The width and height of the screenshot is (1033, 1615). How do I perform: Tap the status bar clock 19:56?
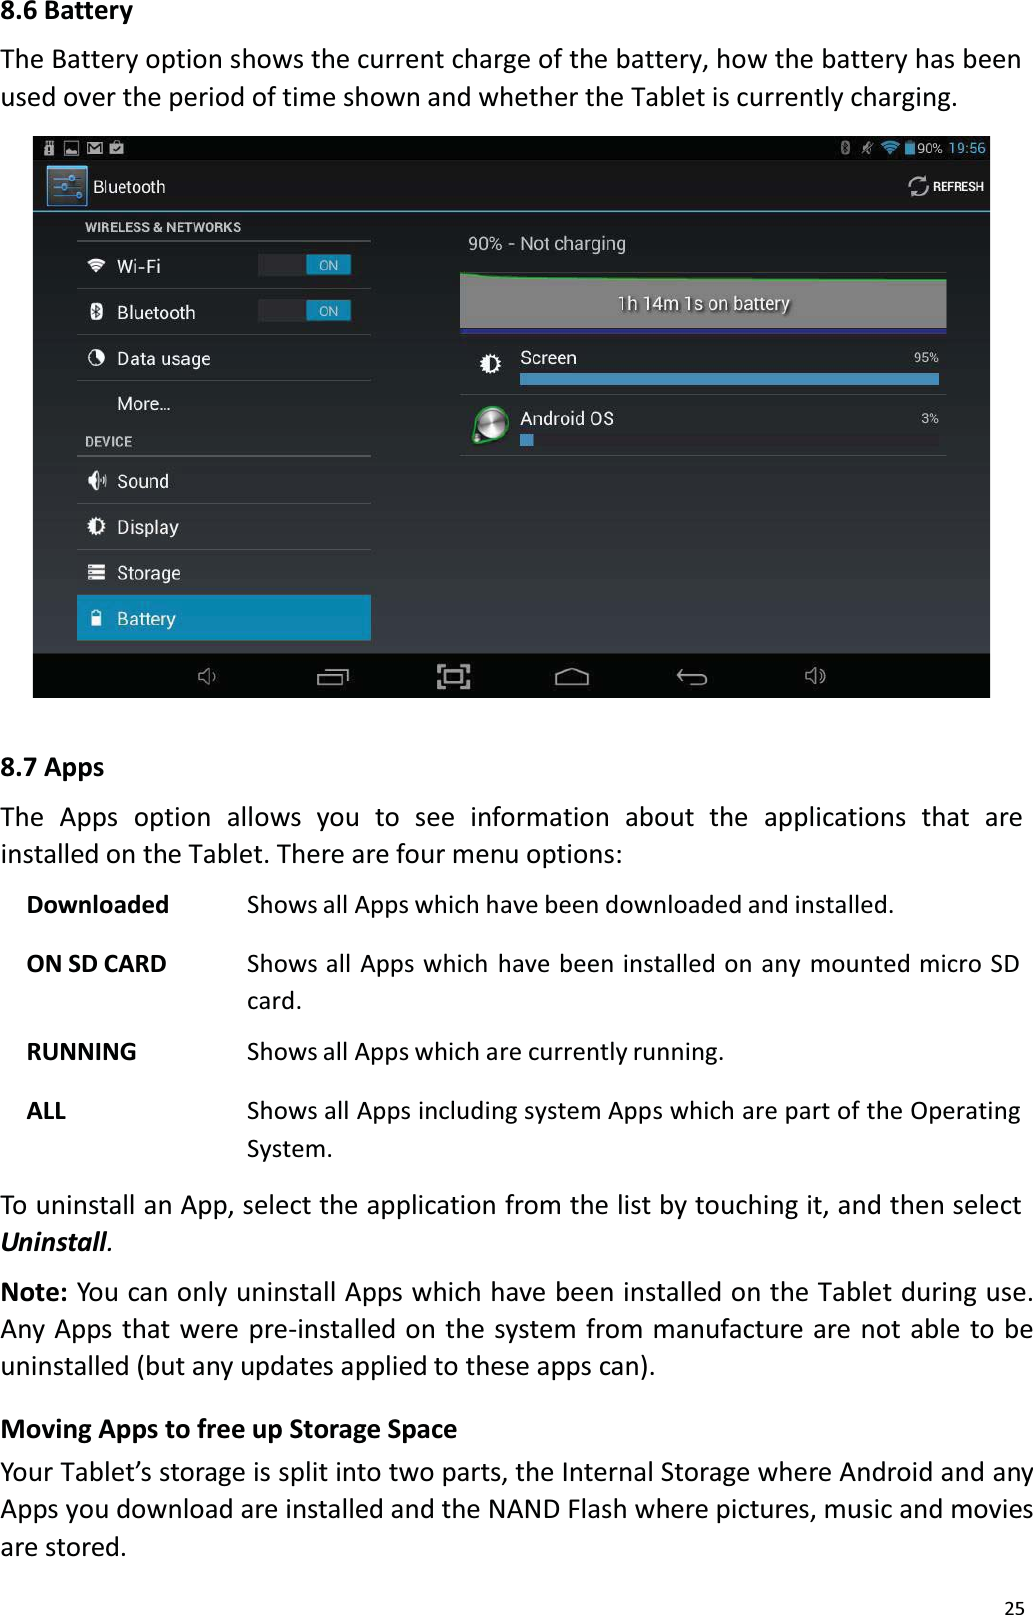click(967, 148)
